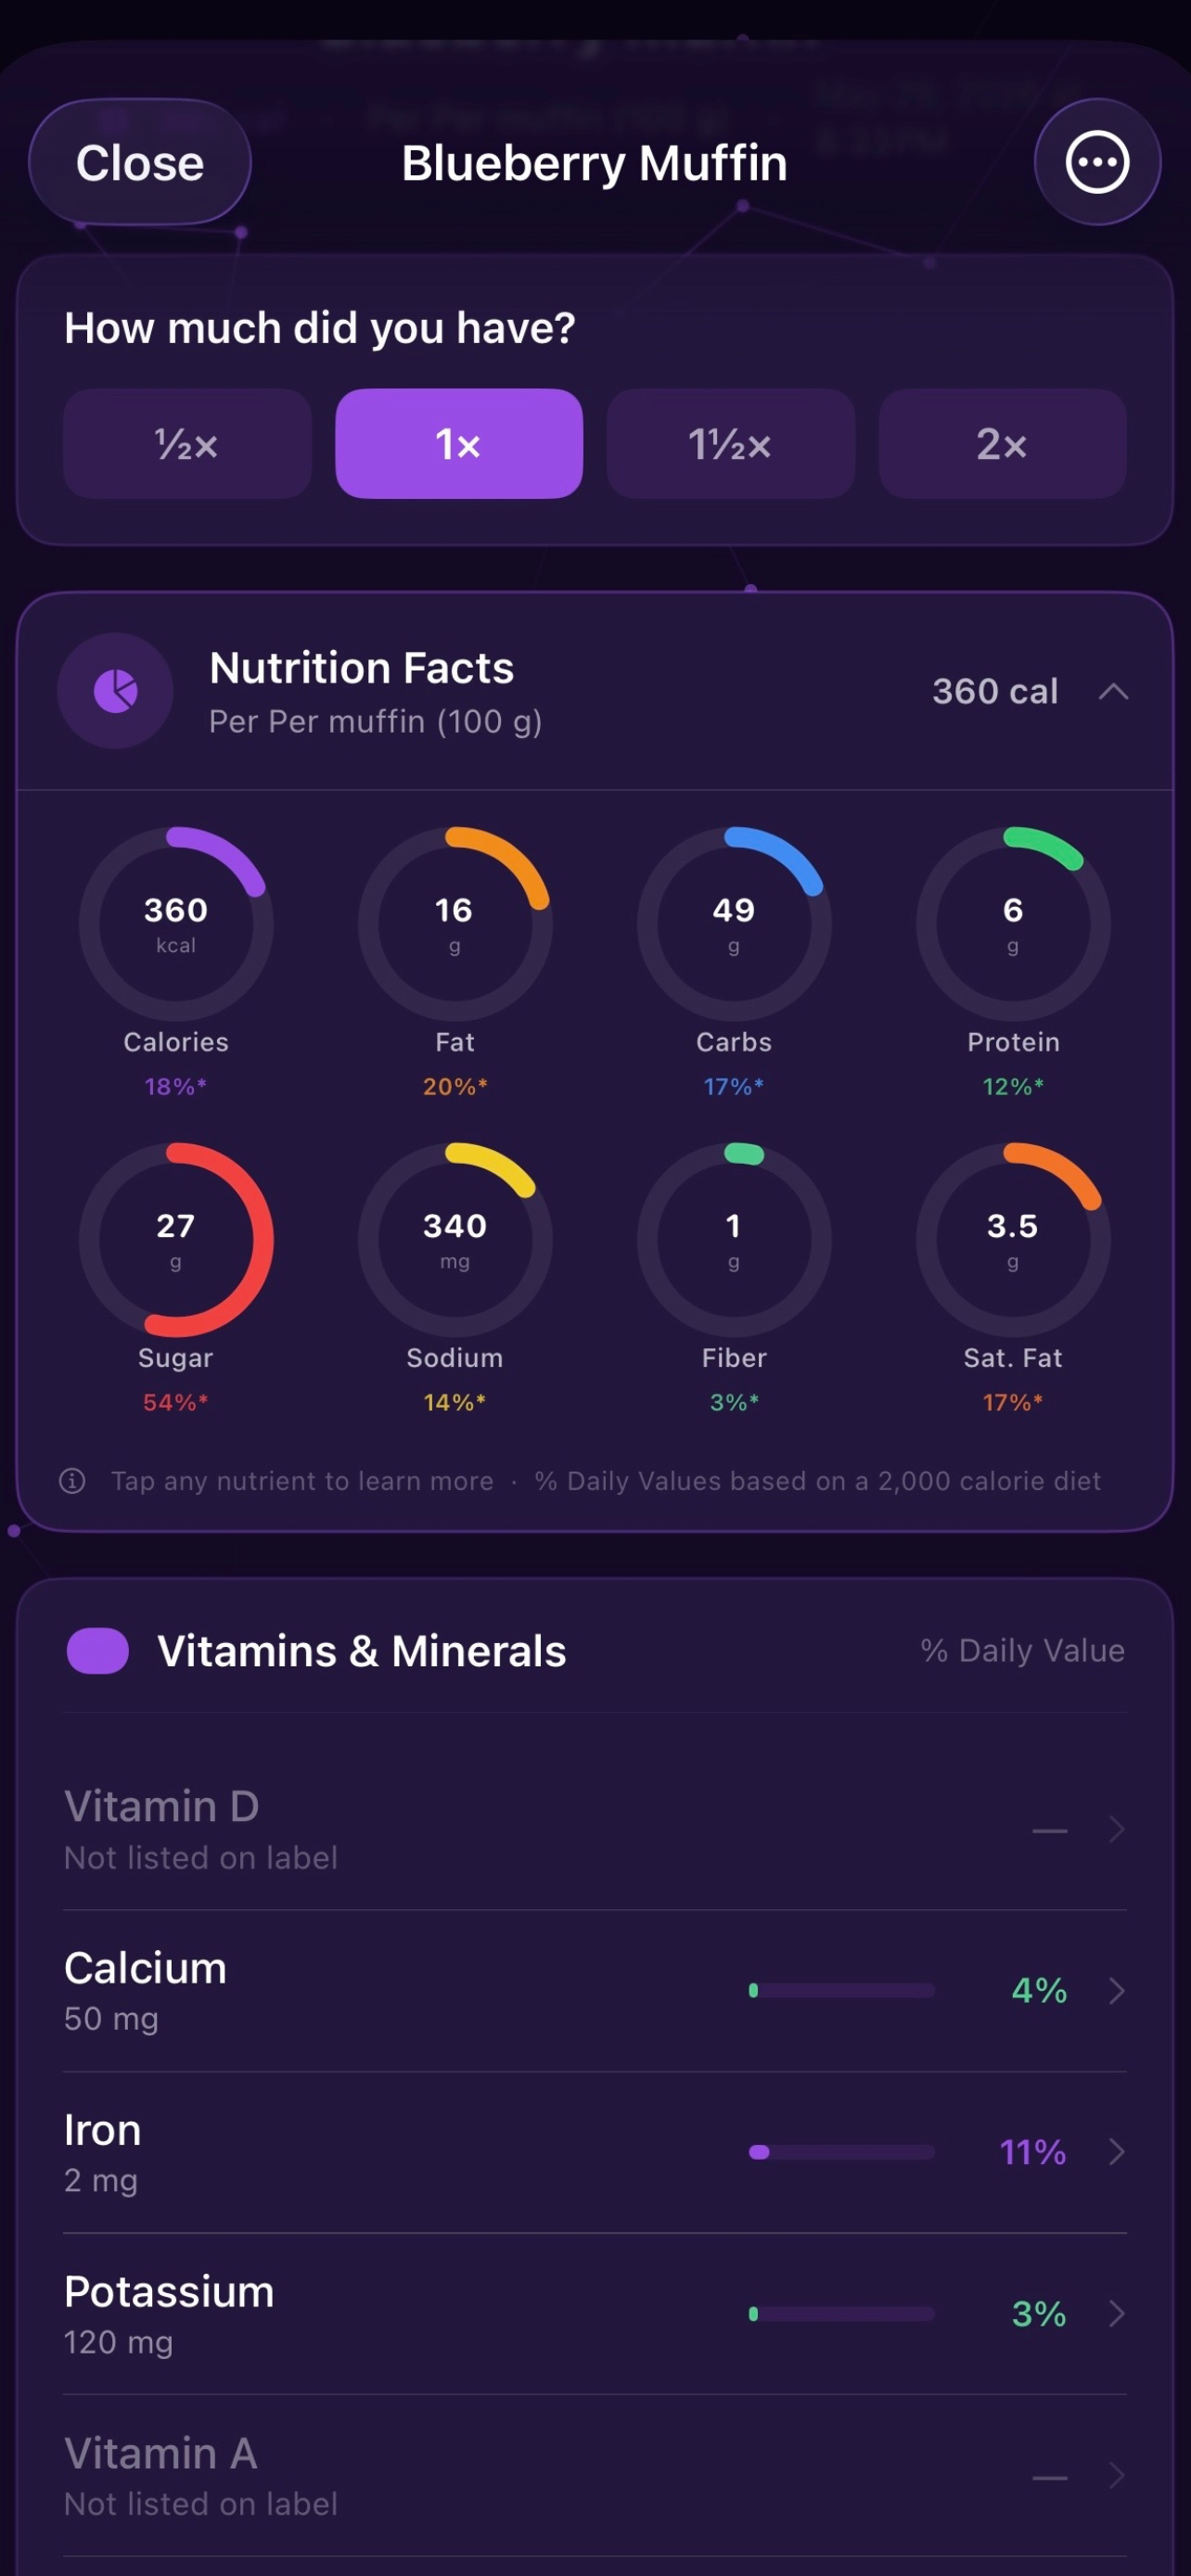Open the three-dot more options menu
The height and width of the screenshot is (2576, 1191).
point(1097,162)
